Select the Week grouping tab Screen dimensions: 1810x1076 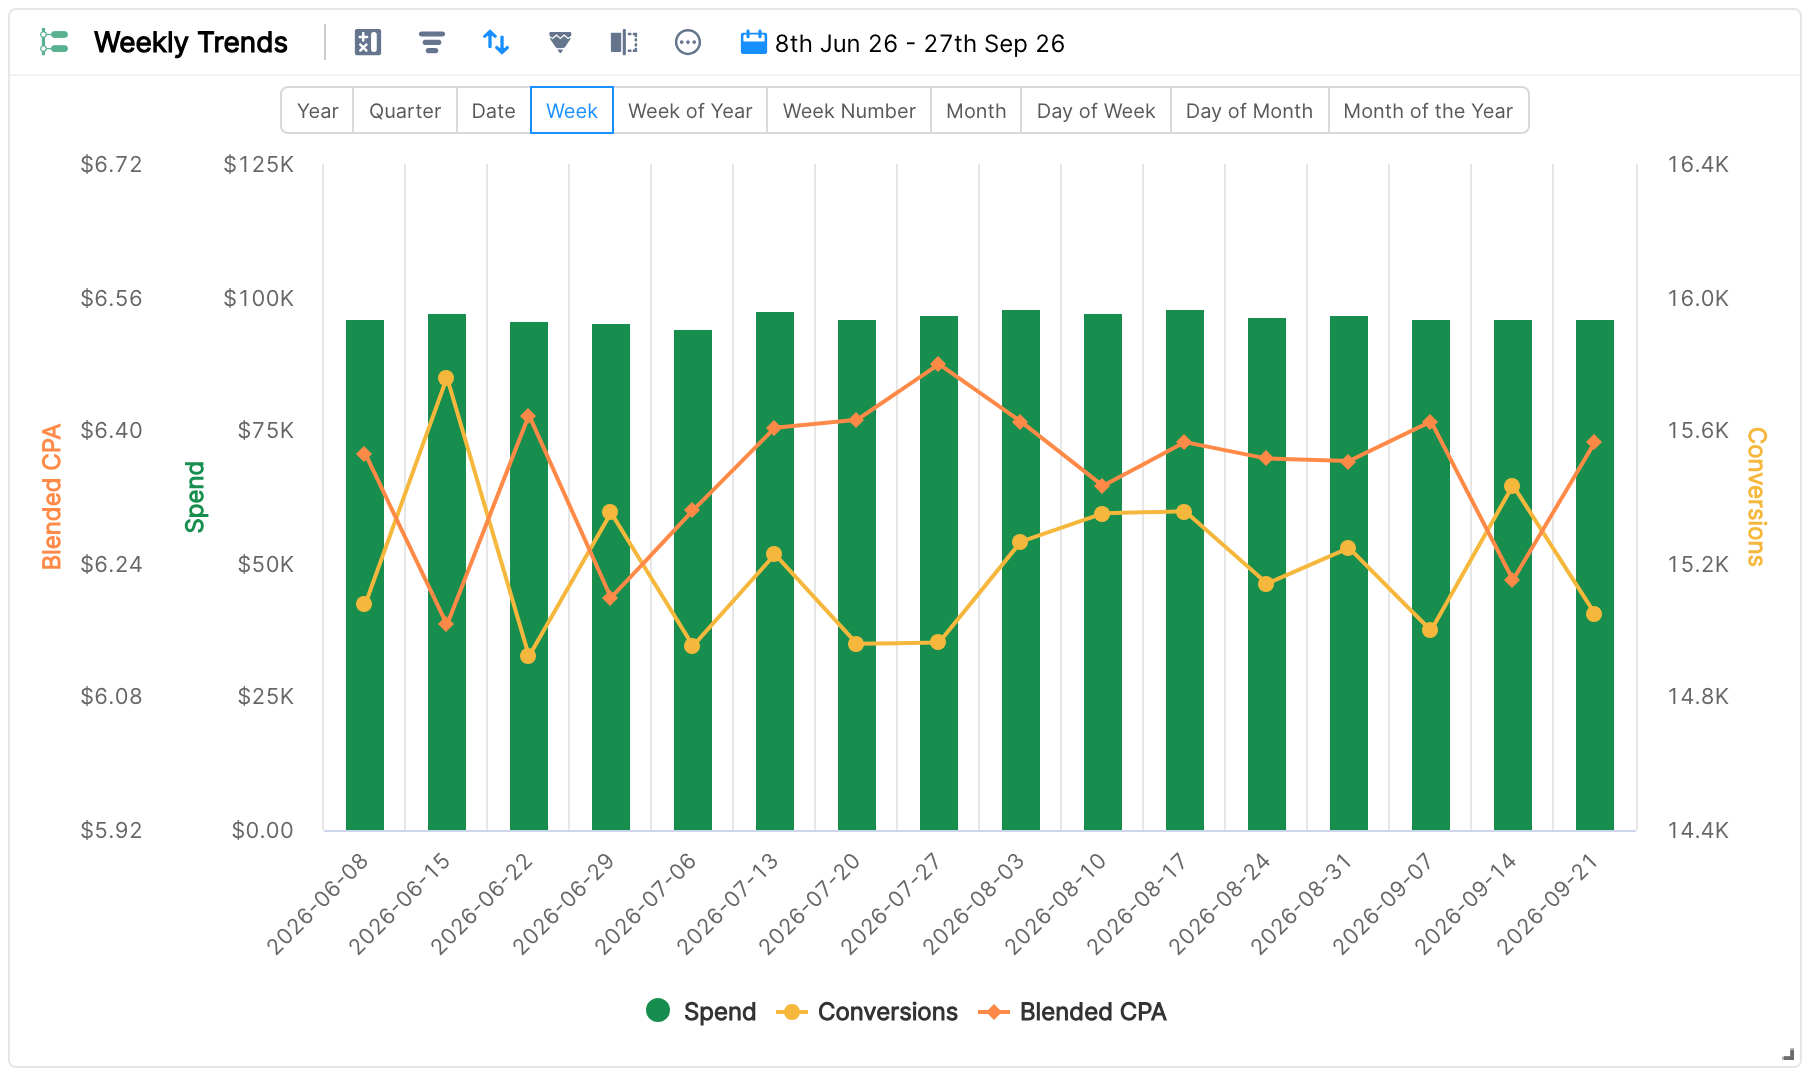572,111
